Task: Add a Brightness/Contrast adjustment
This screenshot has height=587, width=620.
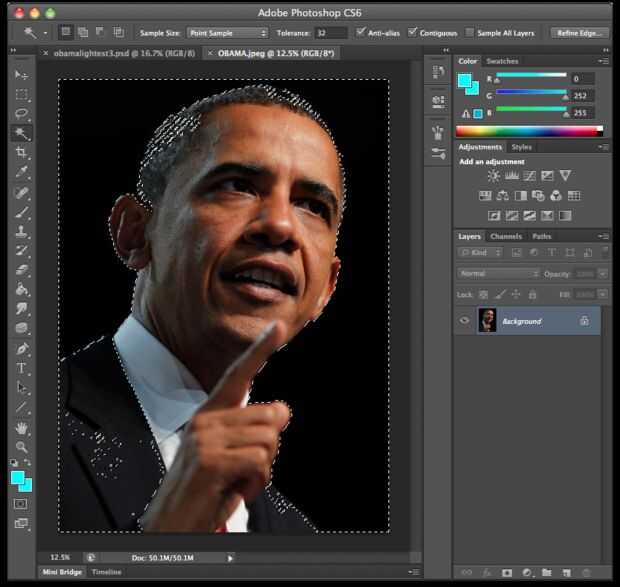Action: [493, 176]
